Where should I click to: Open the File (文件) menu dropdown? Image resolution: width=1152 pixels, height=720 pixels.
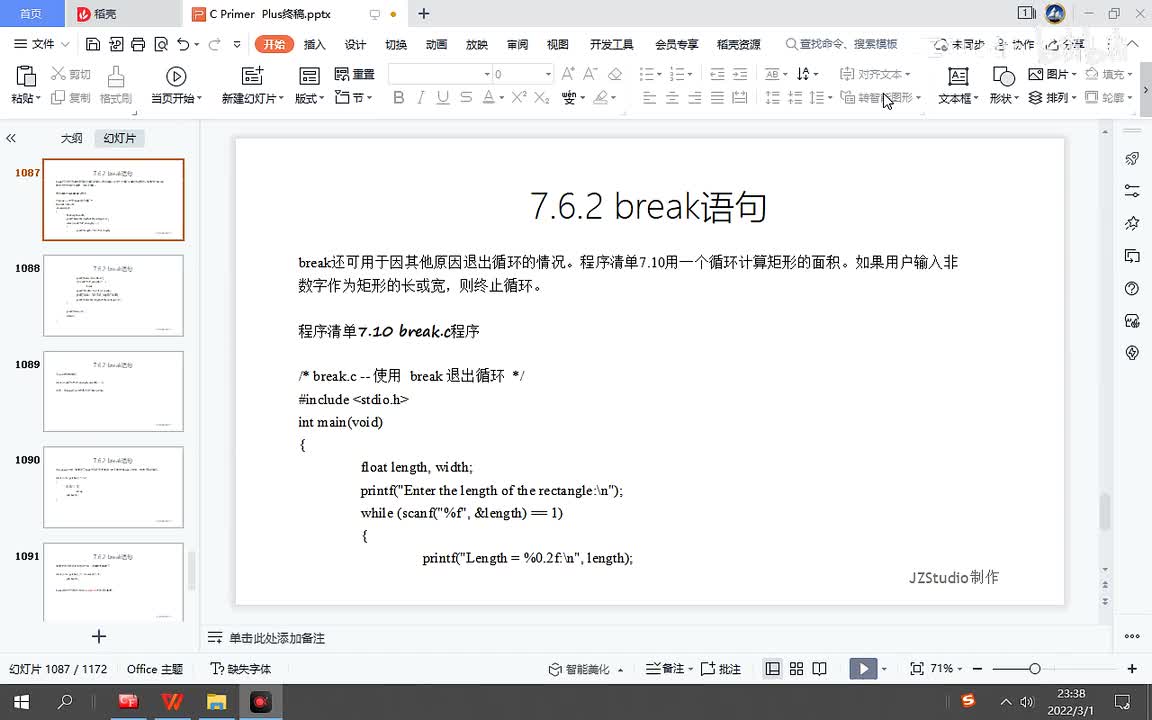tap(42, 44)
